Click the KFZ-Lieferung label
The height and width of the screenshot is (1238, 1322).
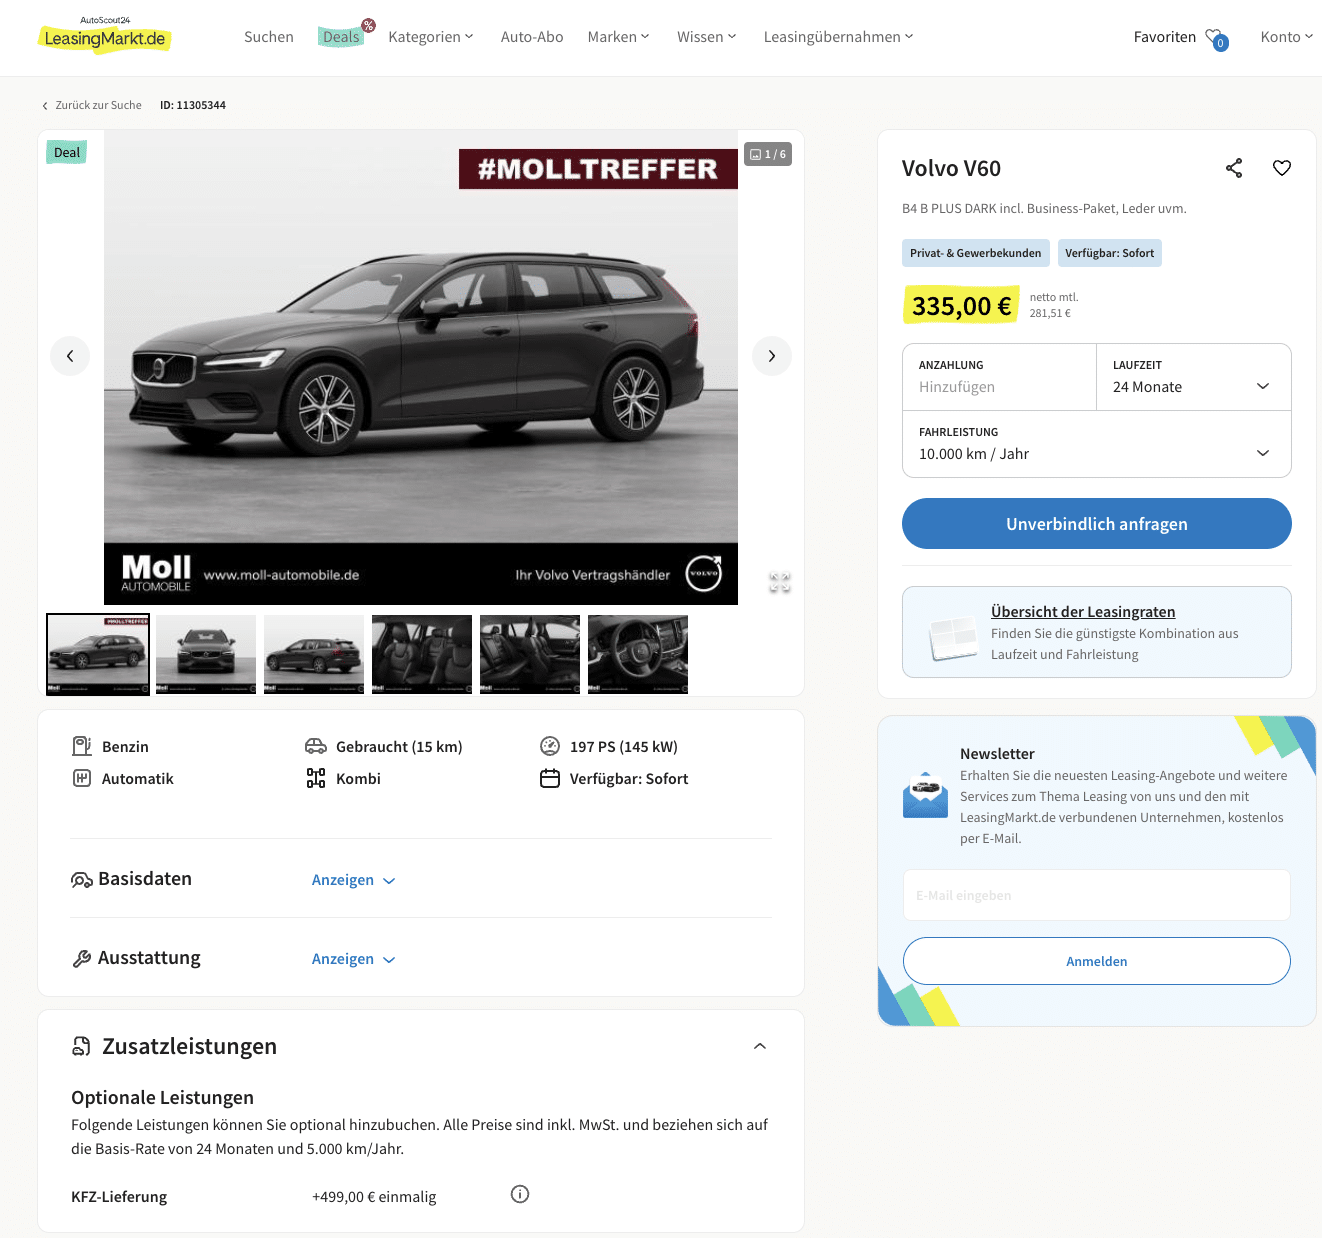click(x=119, y=1197)
